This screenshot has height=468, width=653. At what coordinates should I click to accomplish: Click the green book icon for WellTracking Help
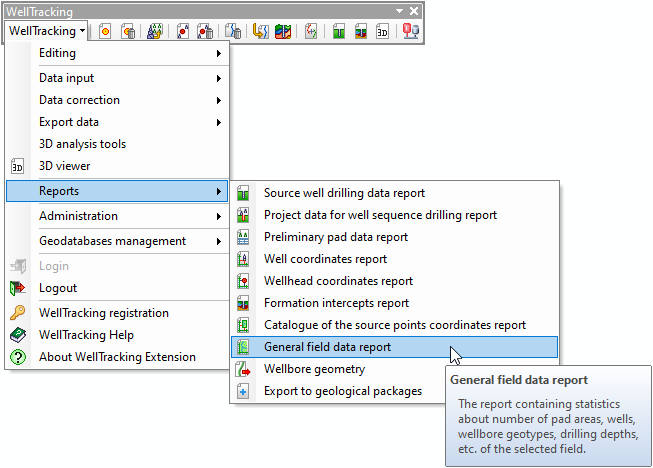coord(18,335)
